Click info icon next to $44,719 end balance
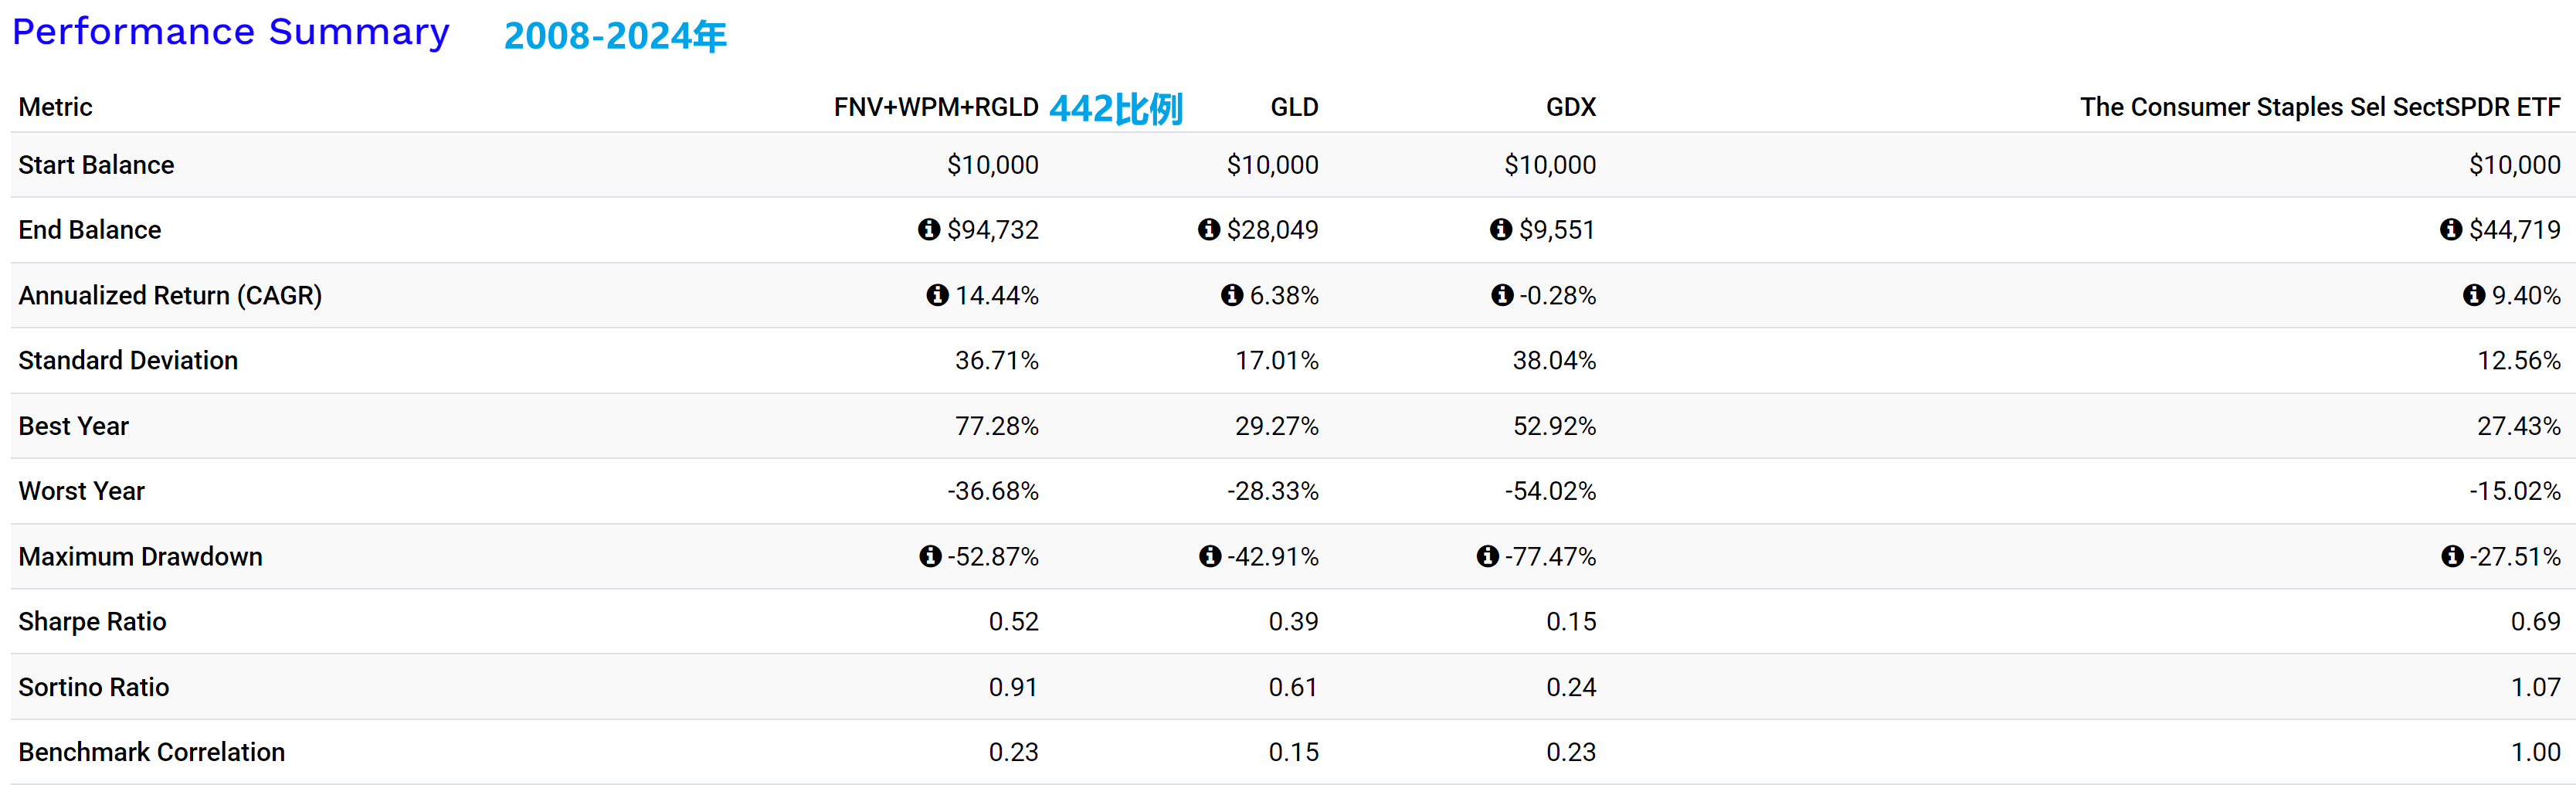This screenshot has height=785, width=2576. pos(2451,230)
